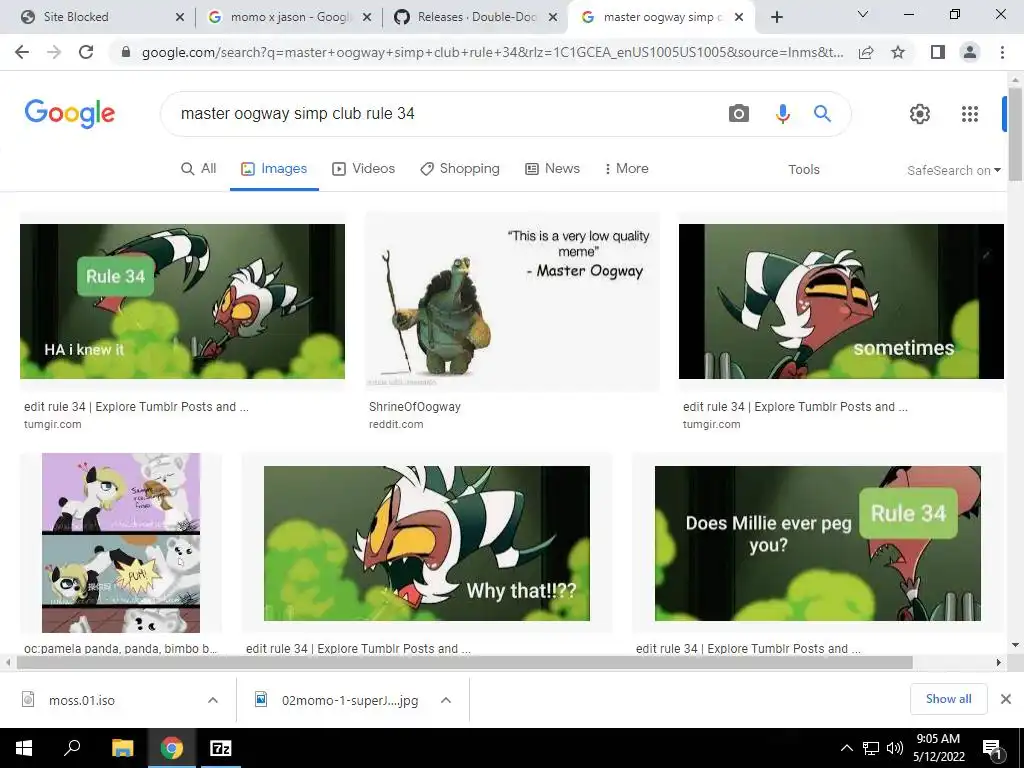
Task: Select the All results tab
Action: pos(199,168)
